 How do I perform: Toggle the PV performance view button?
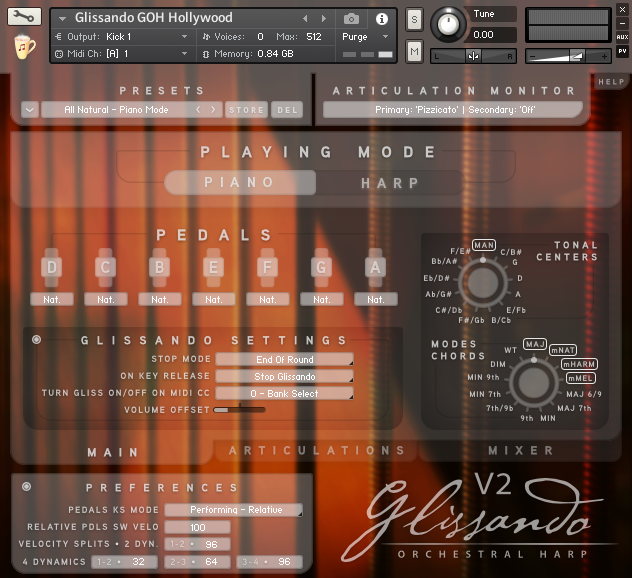coord(622,51)
